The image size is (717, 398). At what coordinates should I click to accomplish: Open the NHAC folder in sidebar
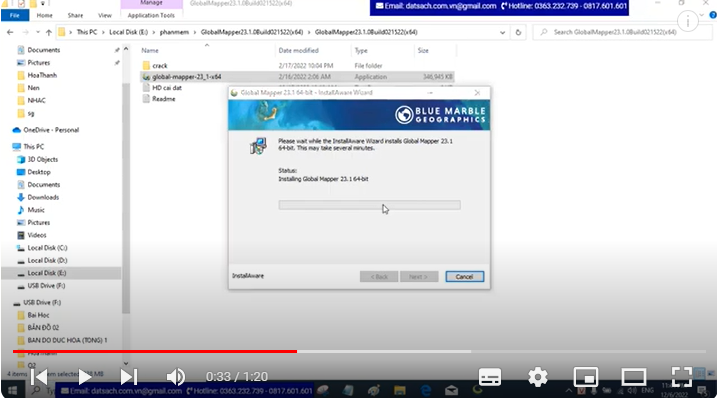coord(36,101)
